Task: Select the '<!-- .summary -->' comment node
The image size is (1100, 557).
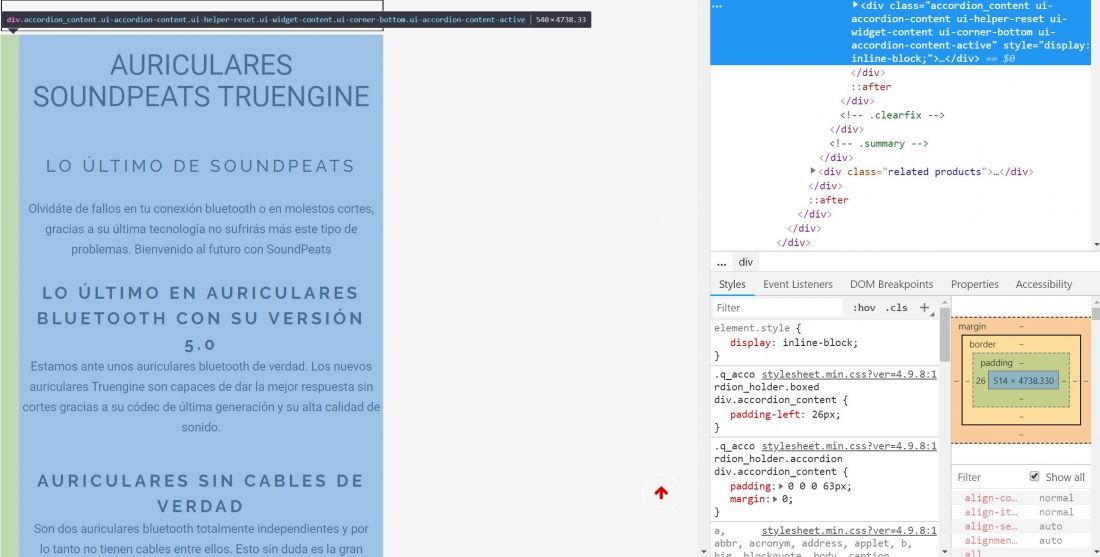Action: [879, 143]
